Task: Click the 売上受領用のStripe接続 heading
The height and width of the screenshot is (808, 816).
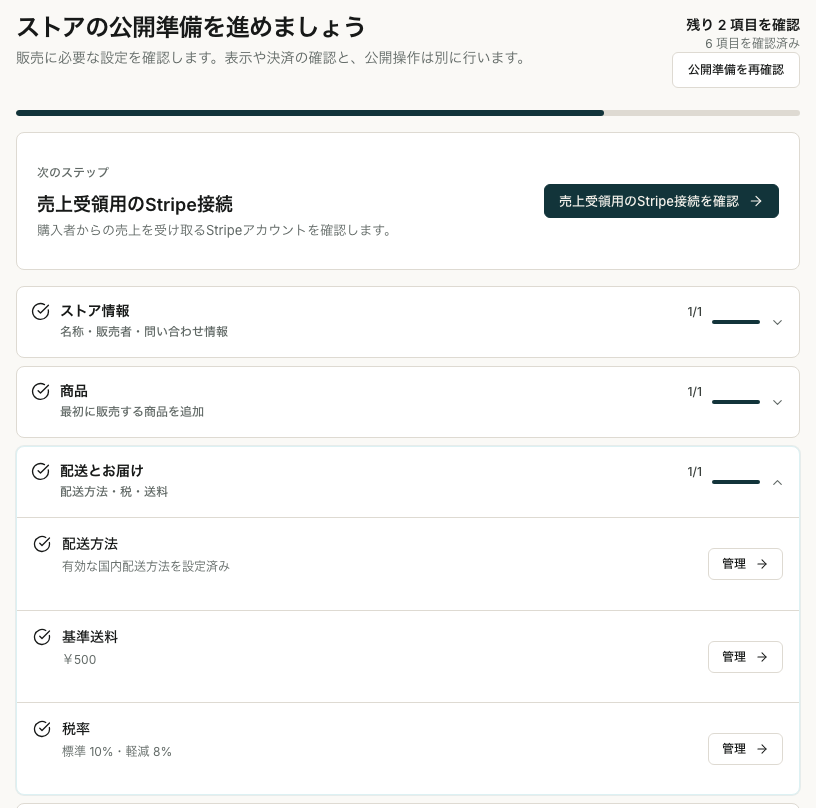Action: point(135,204)
